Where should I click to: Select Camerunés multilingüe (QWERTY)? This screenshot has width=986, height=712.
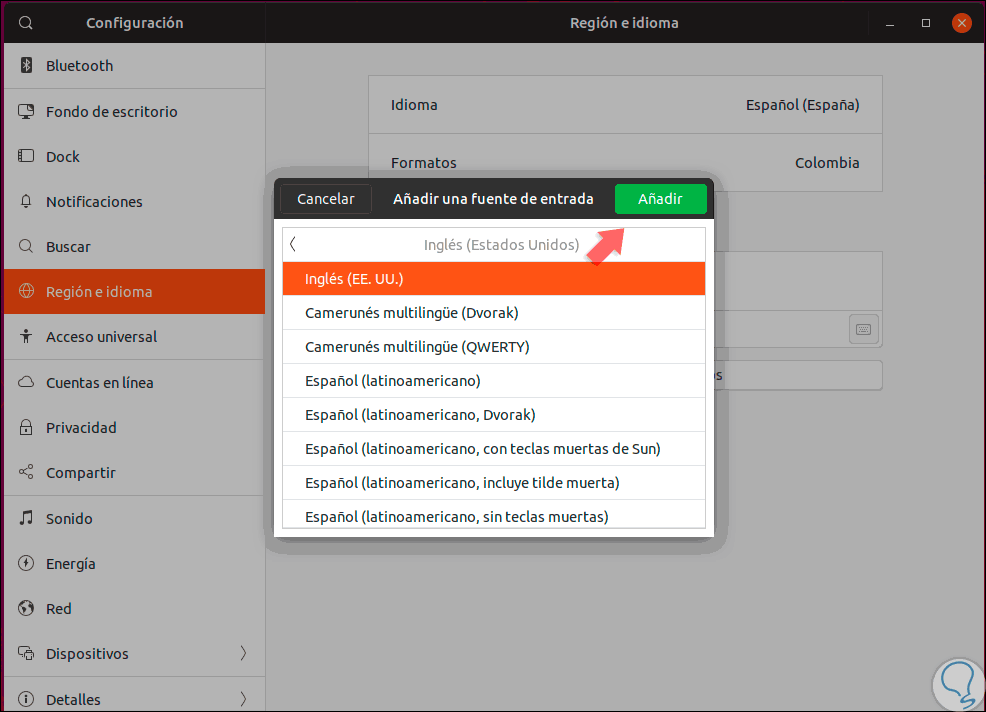pyautogui.click(x=494, y=347)
